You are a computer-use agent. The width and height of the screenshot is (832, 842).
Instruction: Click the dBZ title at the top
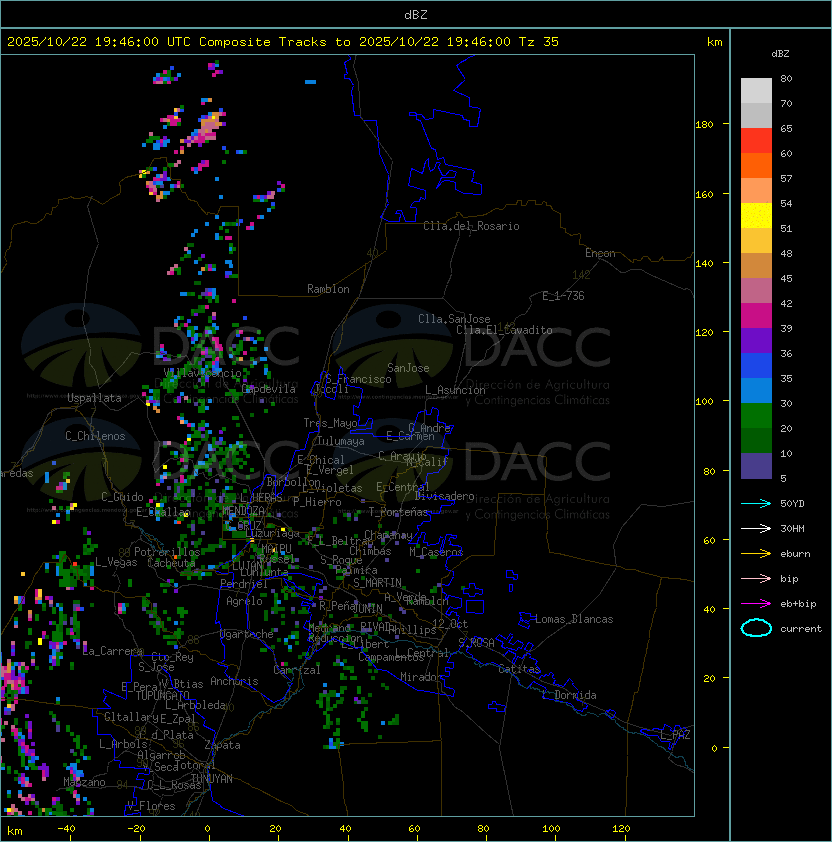point(416,14)
